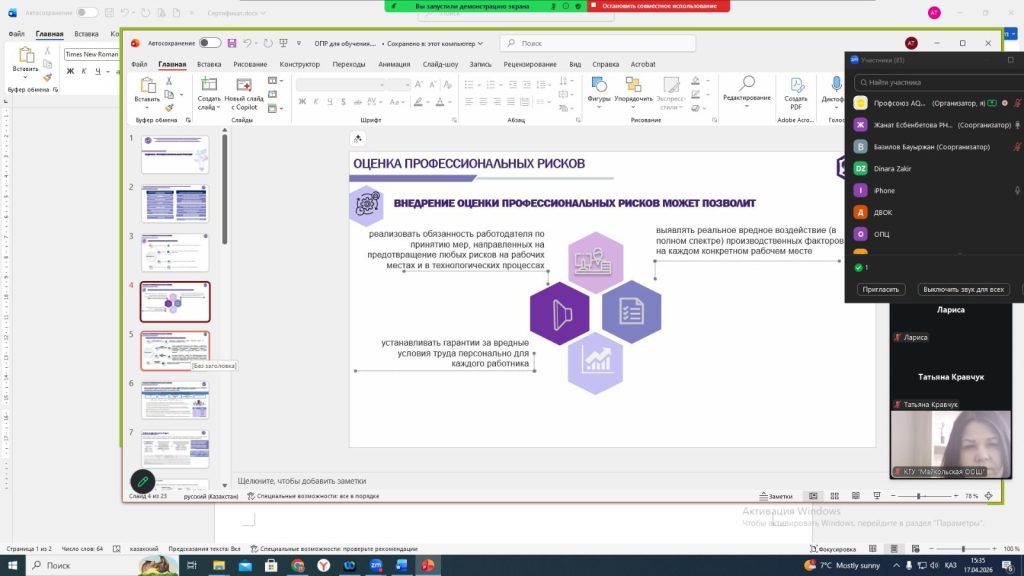Click the purple save icon in PowerPoint
This screenshot has width=1024, height=576.
tap(232, 43)
